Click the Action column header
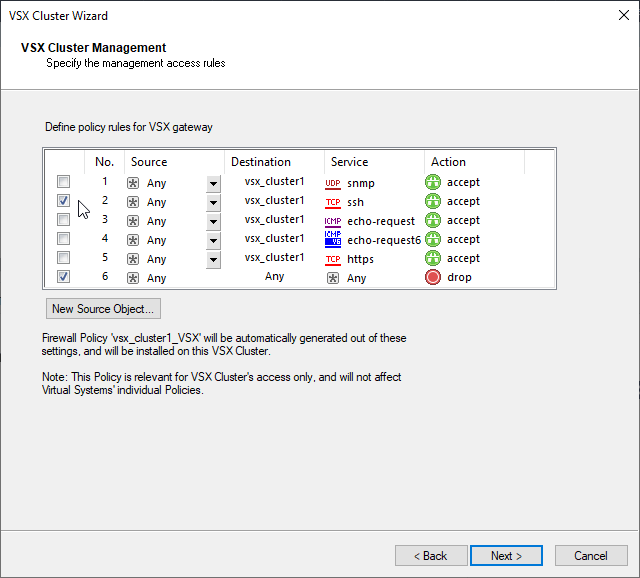Viewport: 640px width, 578px height. click(474, 162)
